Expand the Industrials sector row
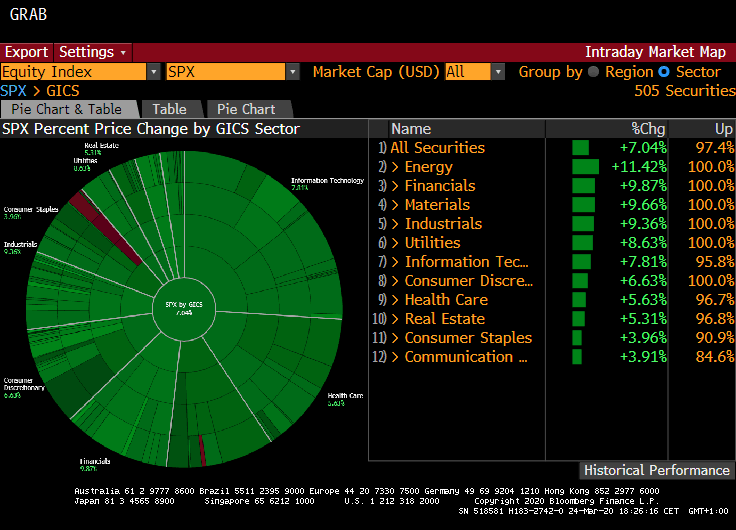736x530 pixels. [x=395, y=224]
